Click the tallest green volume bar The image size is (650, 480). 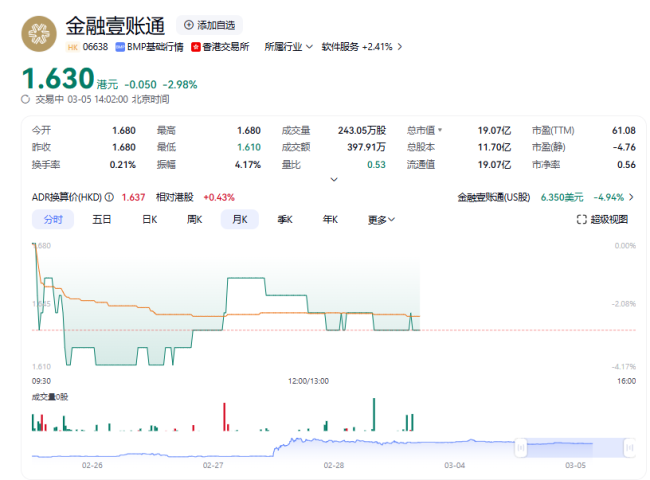[x=374, y=415]
